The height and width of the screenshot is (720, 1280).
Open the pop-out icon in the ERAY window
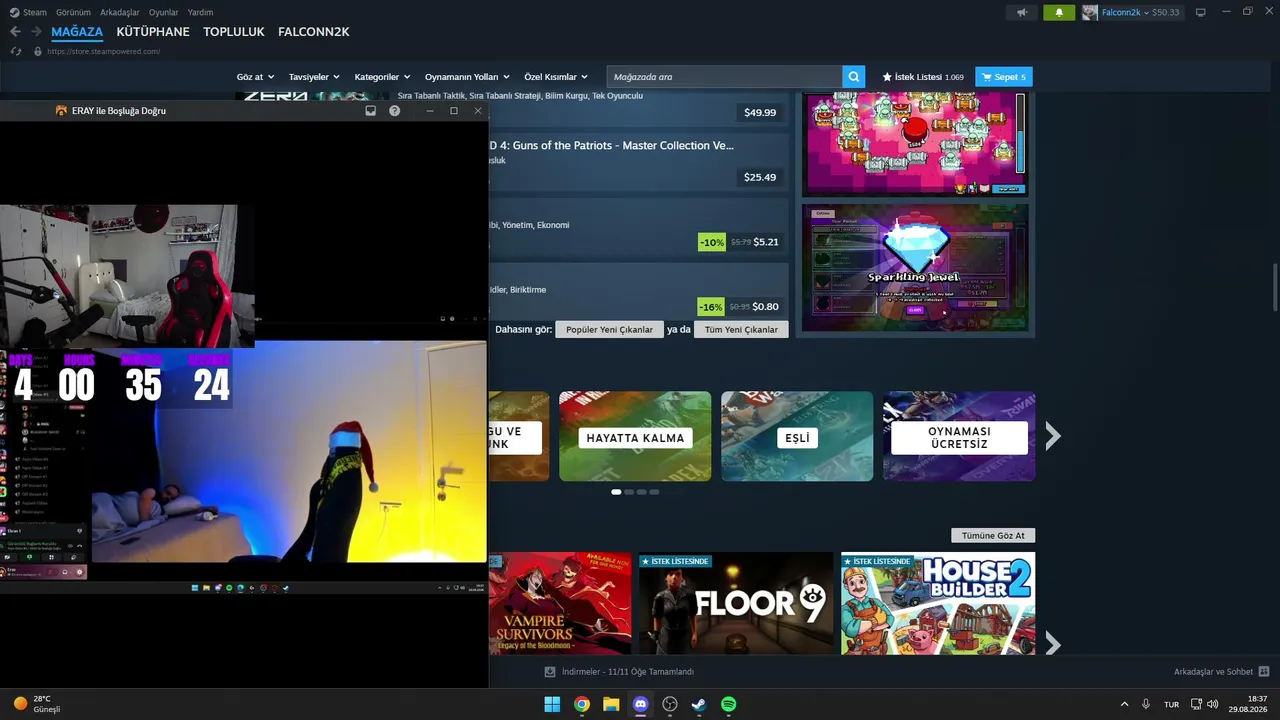pyautogui.click(x=370, y=111)
